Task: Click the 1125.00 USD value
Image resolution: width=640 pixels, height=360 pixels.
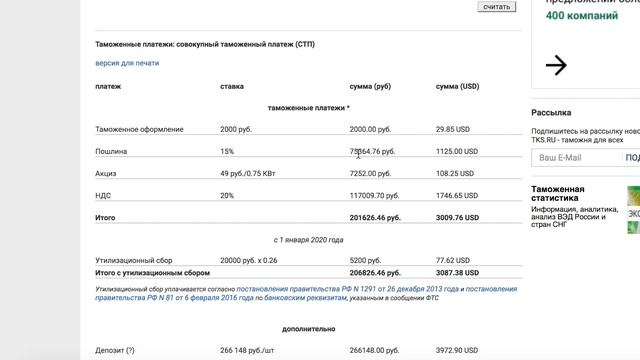Action: [x=457, y=151]
